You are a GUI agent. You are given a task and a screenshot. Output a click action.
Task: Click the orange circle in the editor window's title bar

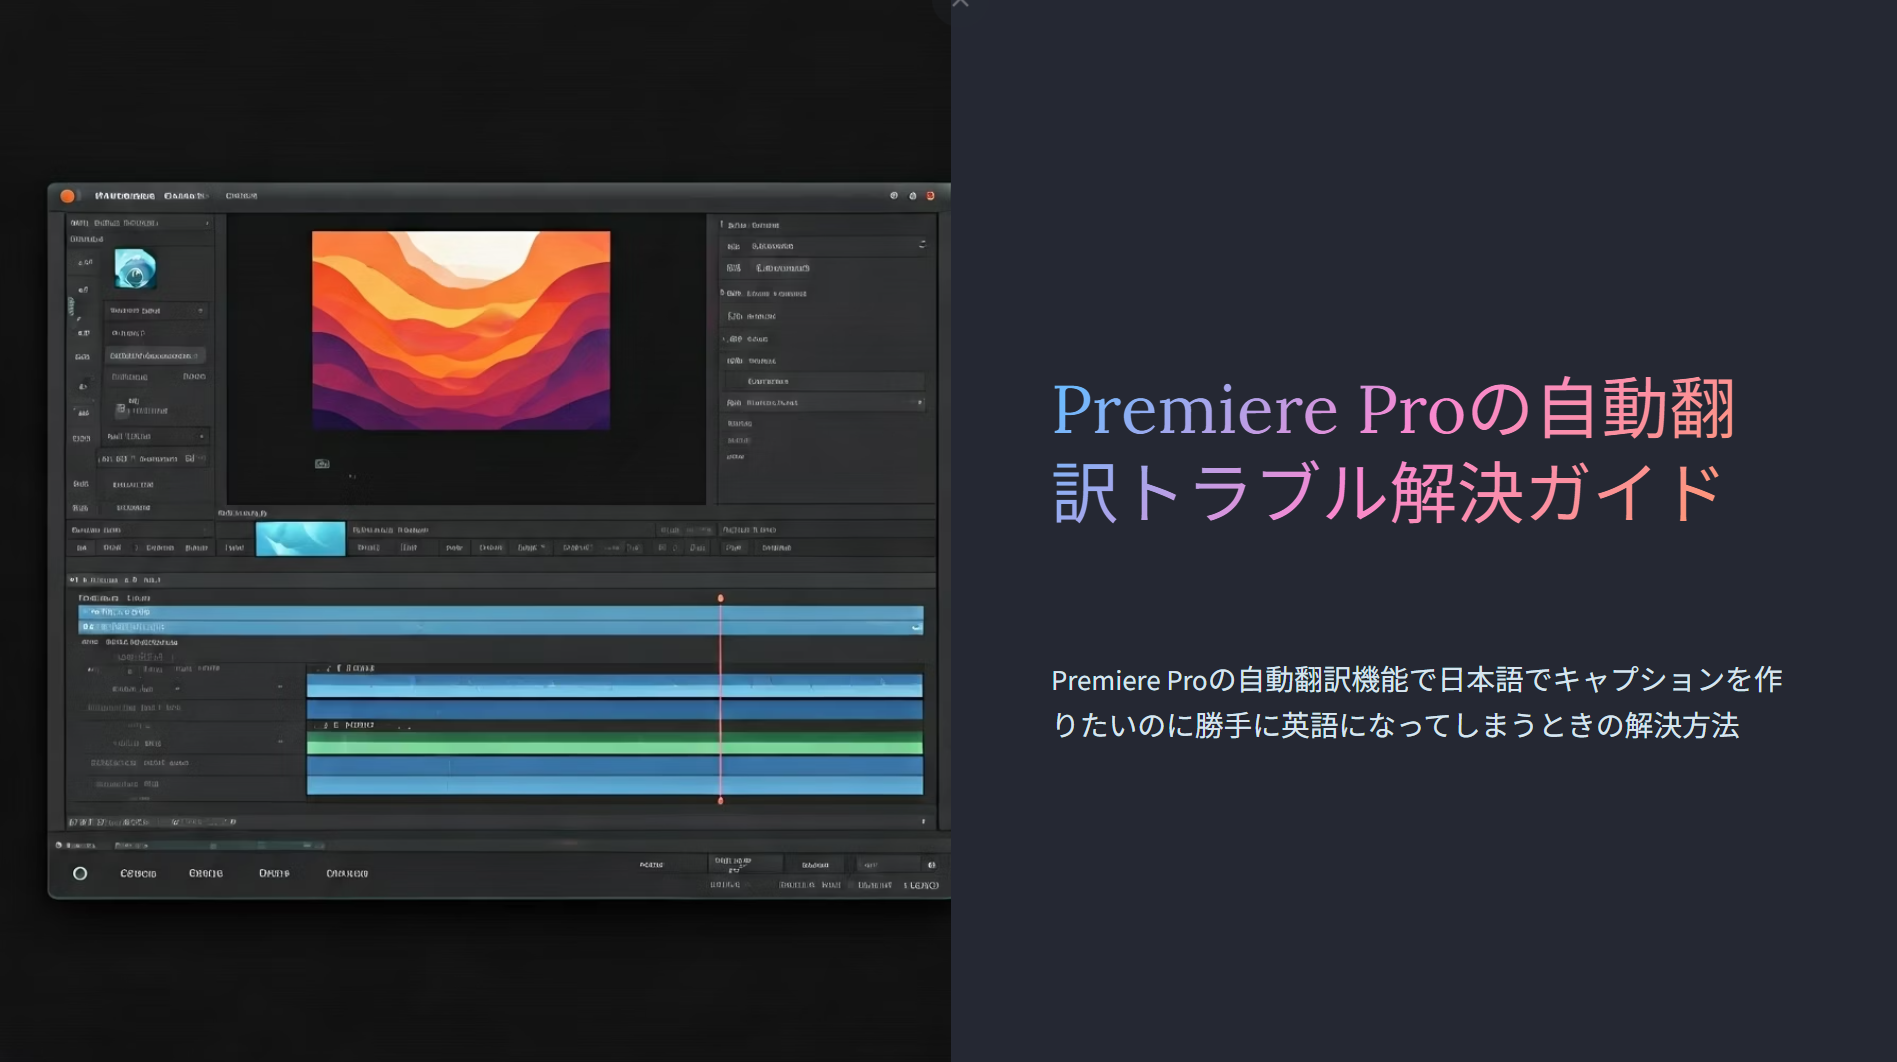(x=68, y=196)
